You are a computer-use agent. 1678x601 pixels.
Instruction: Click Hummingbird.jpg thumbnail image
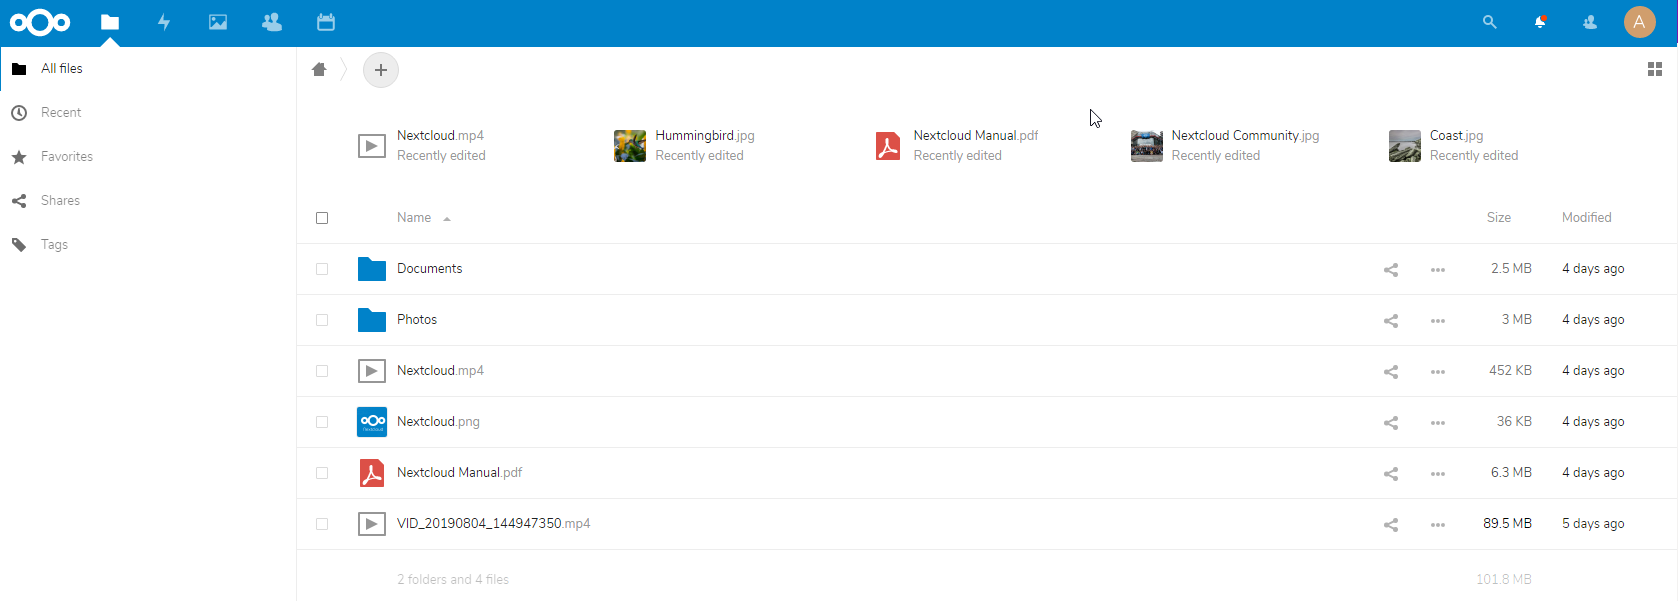pyautogui.click(x=630, y=146)
